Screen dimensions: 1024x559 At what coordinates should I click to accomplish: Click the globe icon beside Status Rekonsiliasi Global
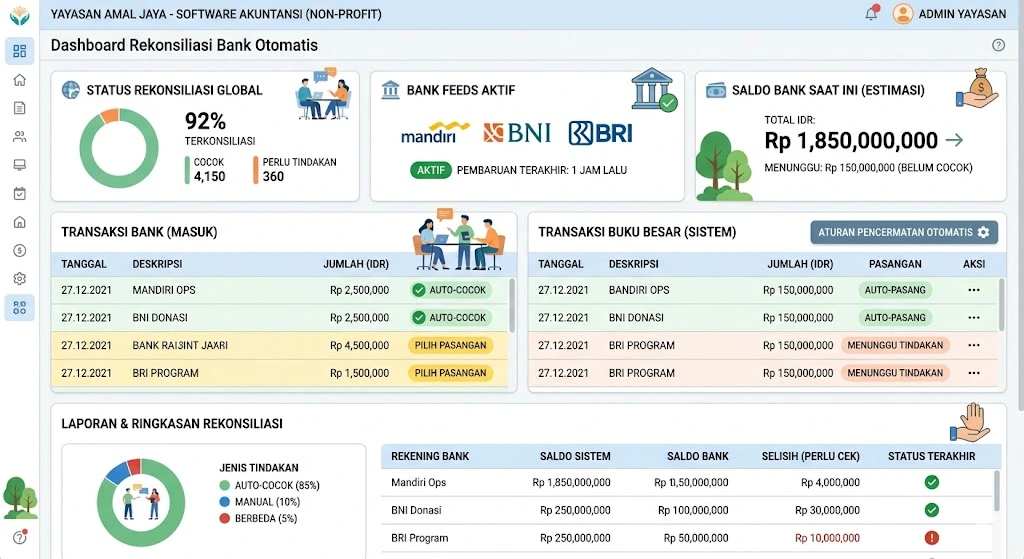[x=71, y=90]
